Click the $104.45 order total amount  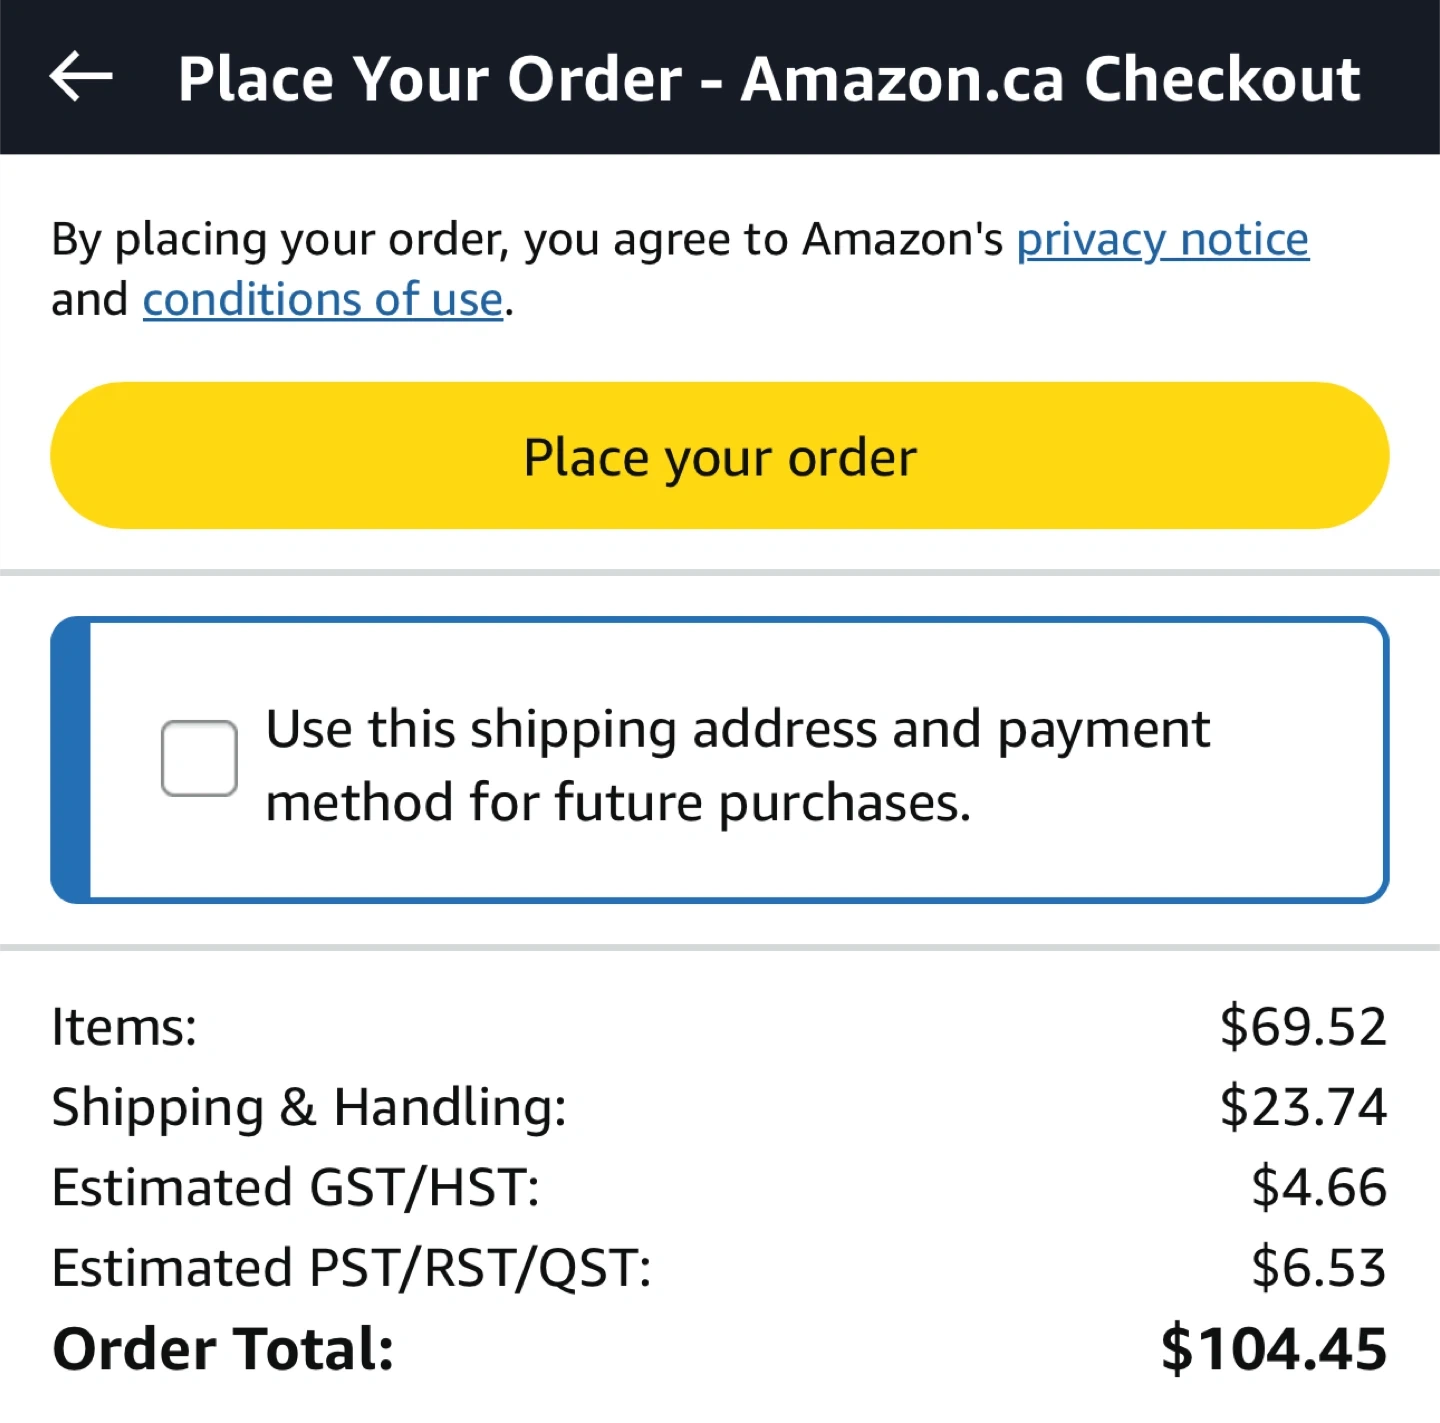coord(1273,1349)
